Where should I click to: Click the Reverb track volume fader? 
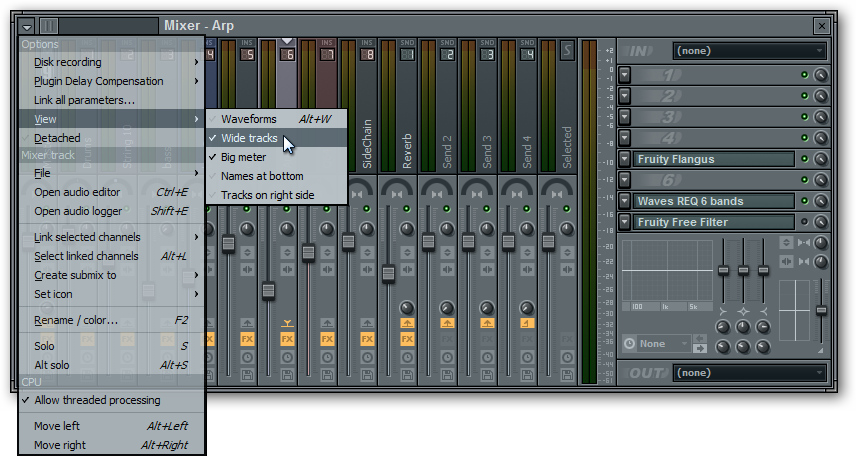coord(388,272)
